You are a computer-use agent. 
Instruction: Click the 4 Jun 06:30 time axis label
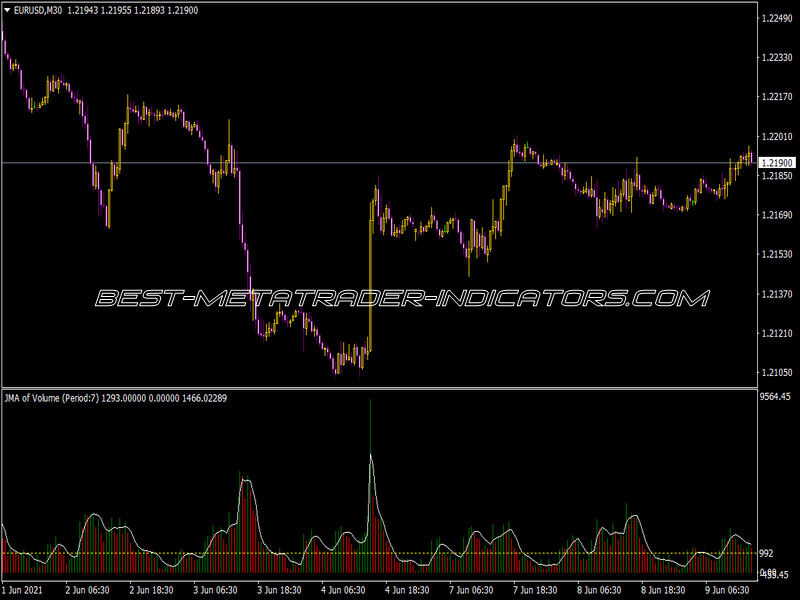click(x=343, y=590)
